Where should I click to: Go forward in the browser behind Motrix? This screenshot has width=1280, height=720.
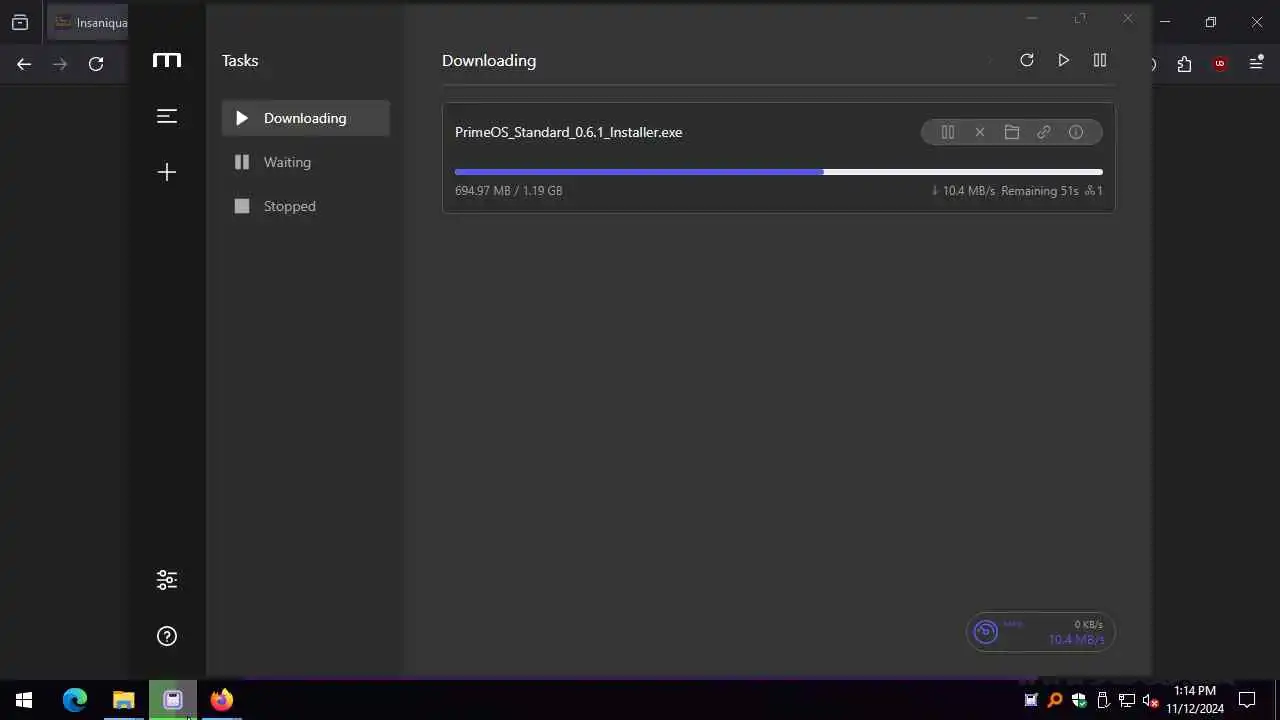pos(60,64)
